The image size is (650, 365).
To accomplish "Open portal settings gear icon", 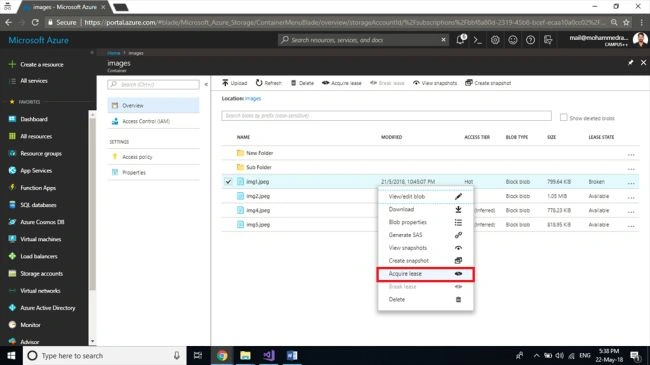I will coord(495,40).
